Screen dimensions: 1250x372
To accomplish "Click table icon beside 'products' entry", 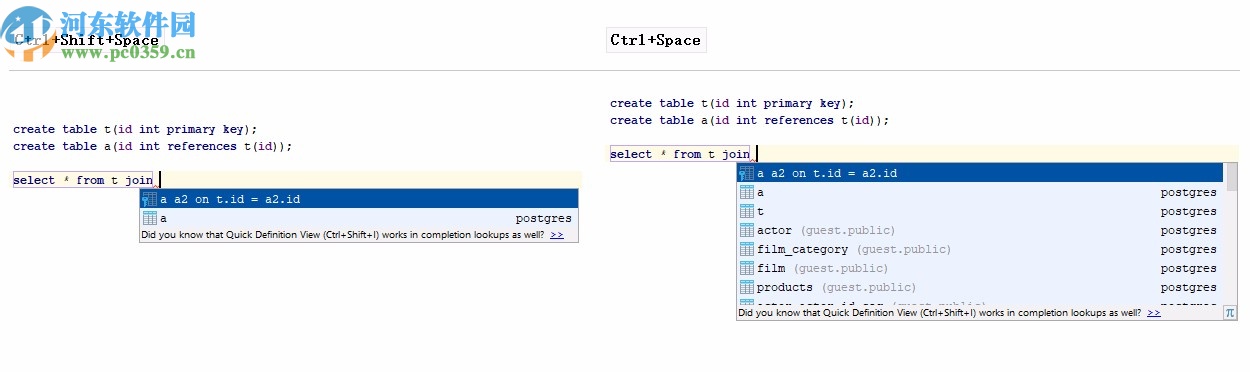I will click(746, 287).
